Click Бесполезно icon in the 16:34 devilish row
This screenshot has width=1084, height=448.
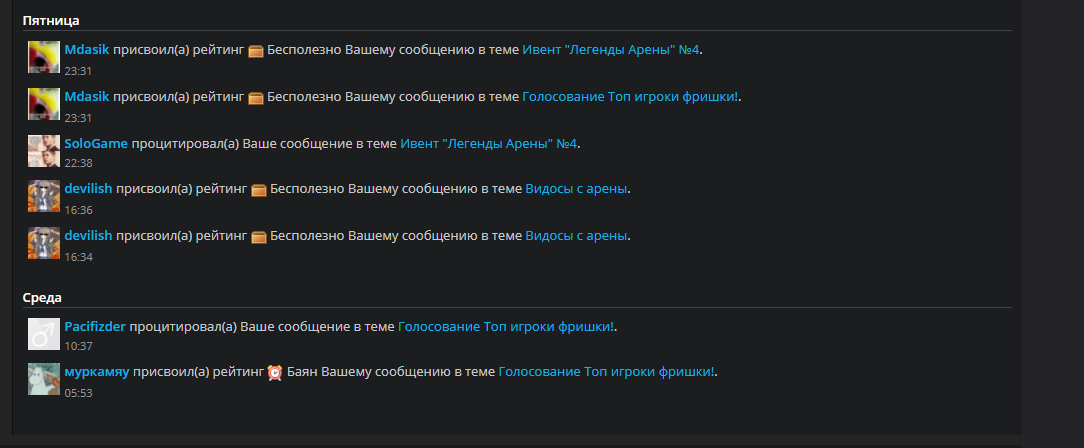[258, 237]
